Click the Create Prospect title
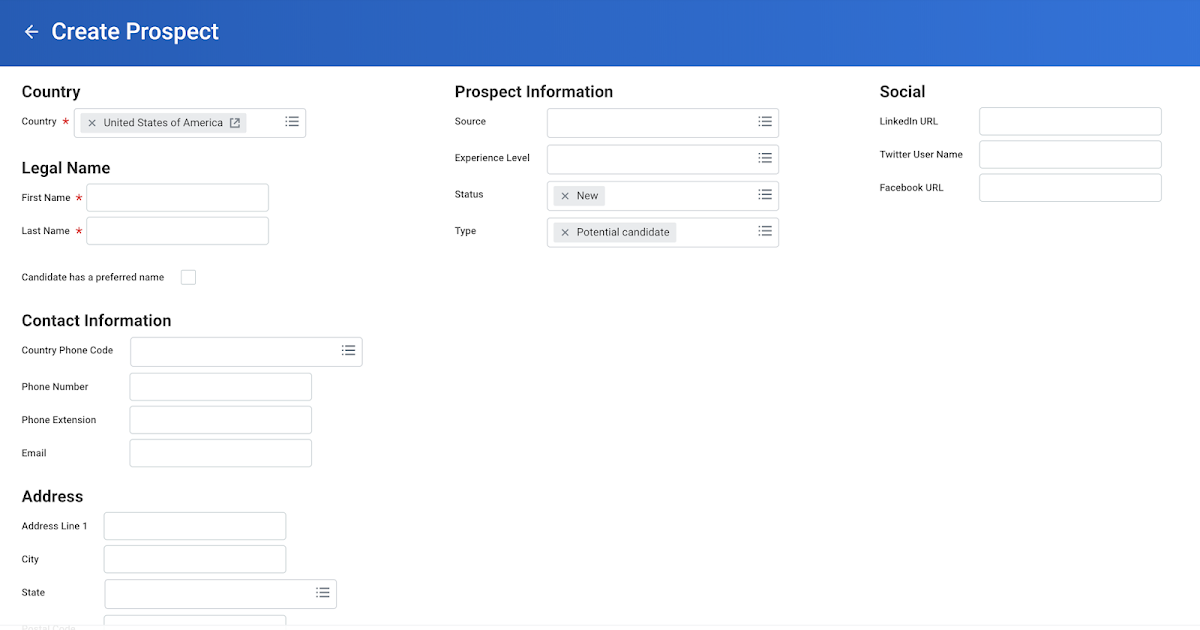The width and height of the screenshot is (1200, 630). click(134, 31)
